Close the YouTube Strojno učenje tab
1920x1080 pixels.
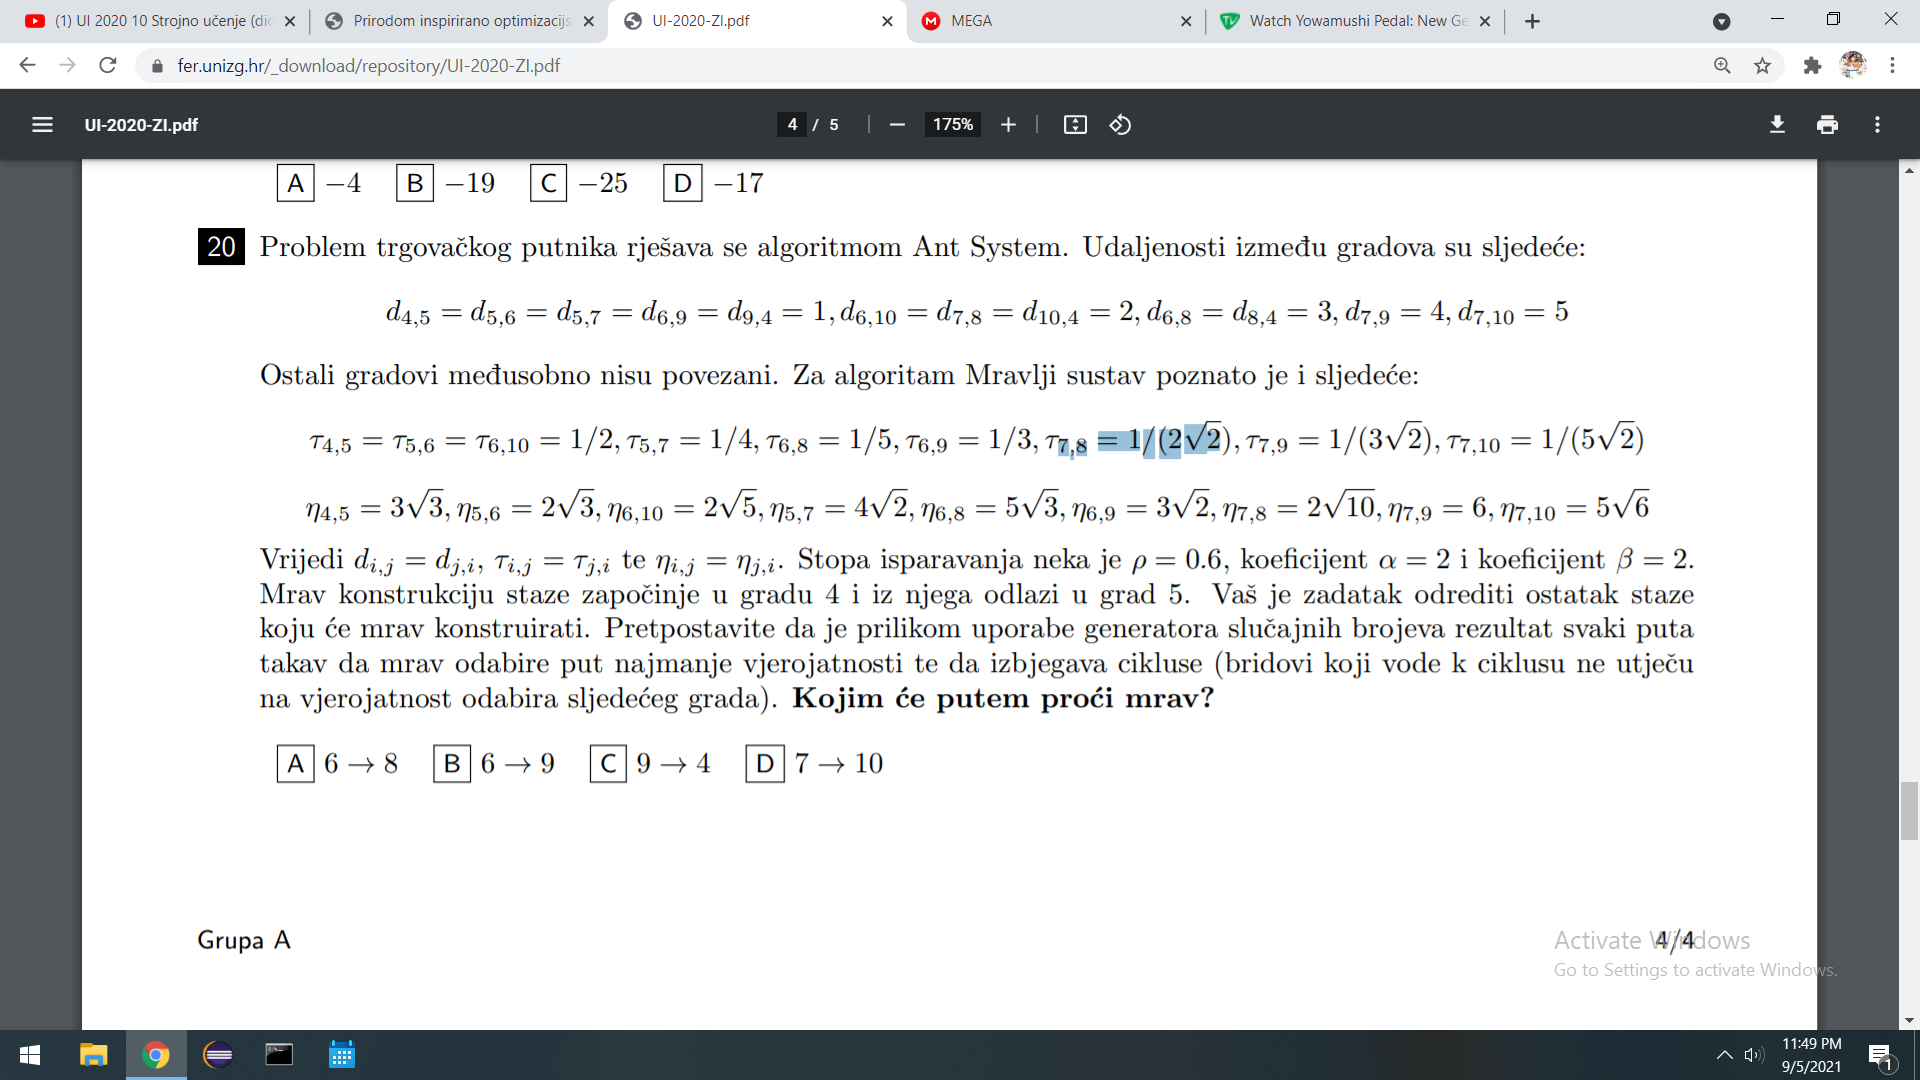[290, 21]
